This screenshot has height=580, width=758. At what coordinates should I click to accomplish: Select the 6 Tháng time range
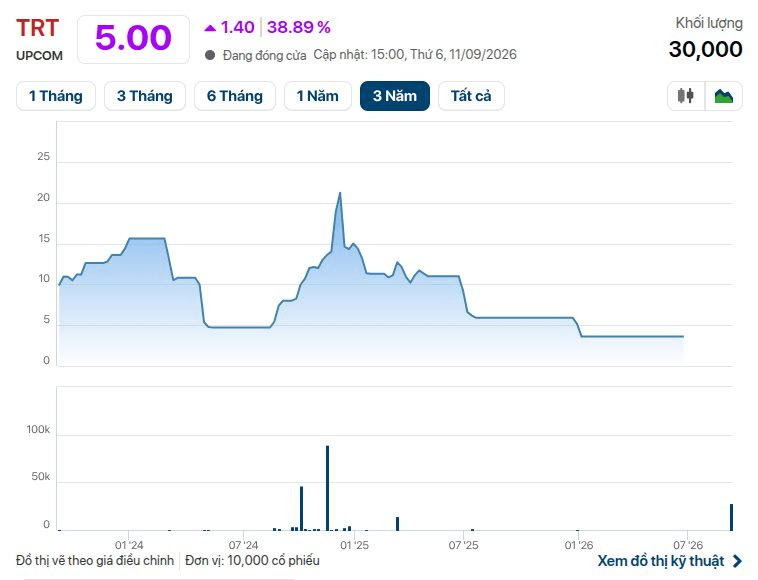234,96
